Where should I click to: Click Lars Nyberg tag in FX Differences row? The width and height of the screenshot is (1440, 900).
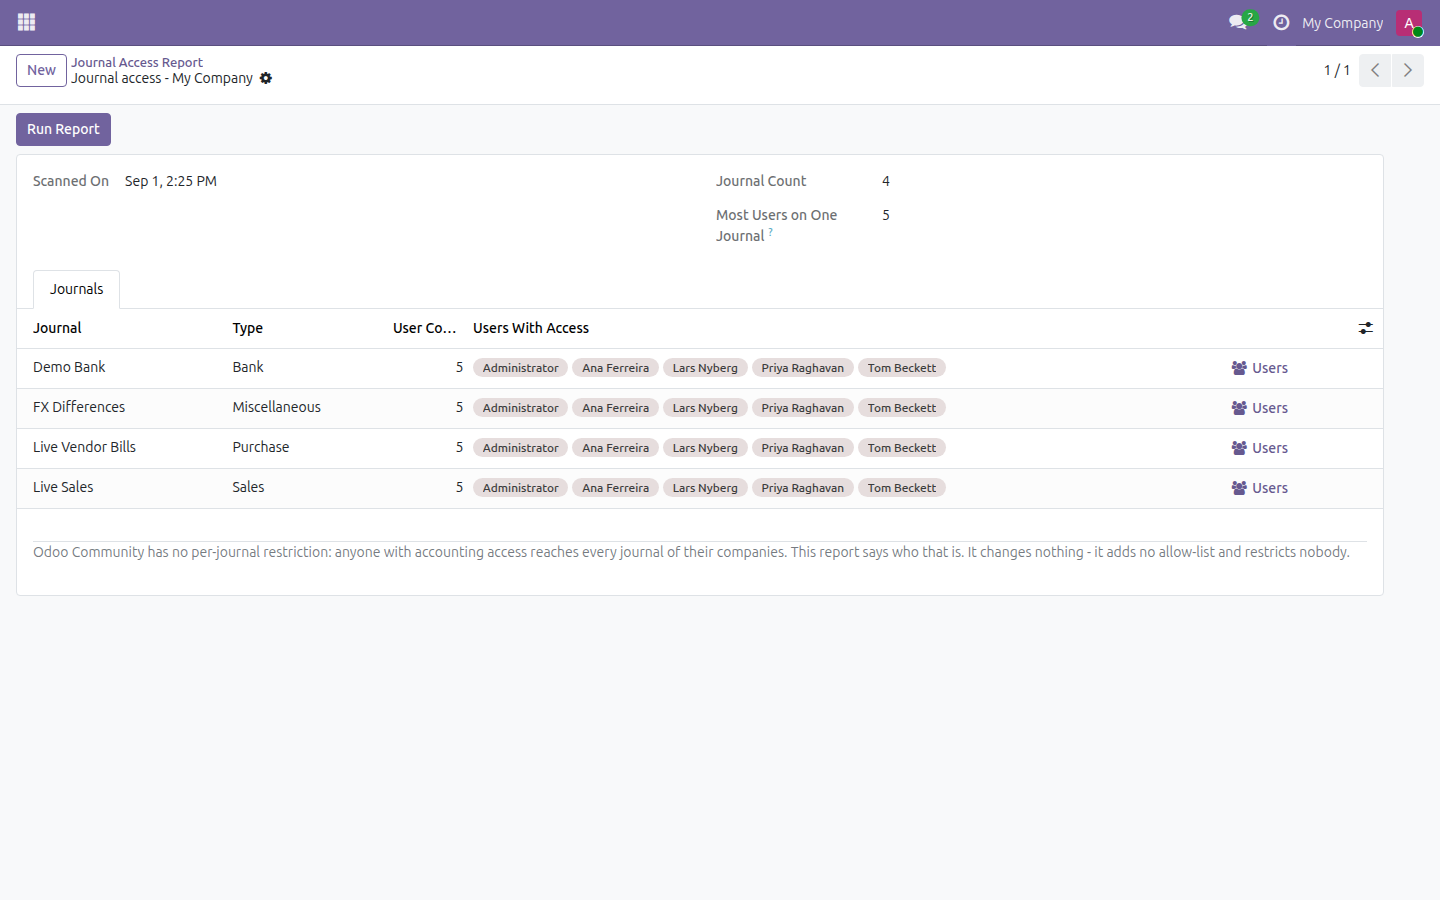pos(705,408)
